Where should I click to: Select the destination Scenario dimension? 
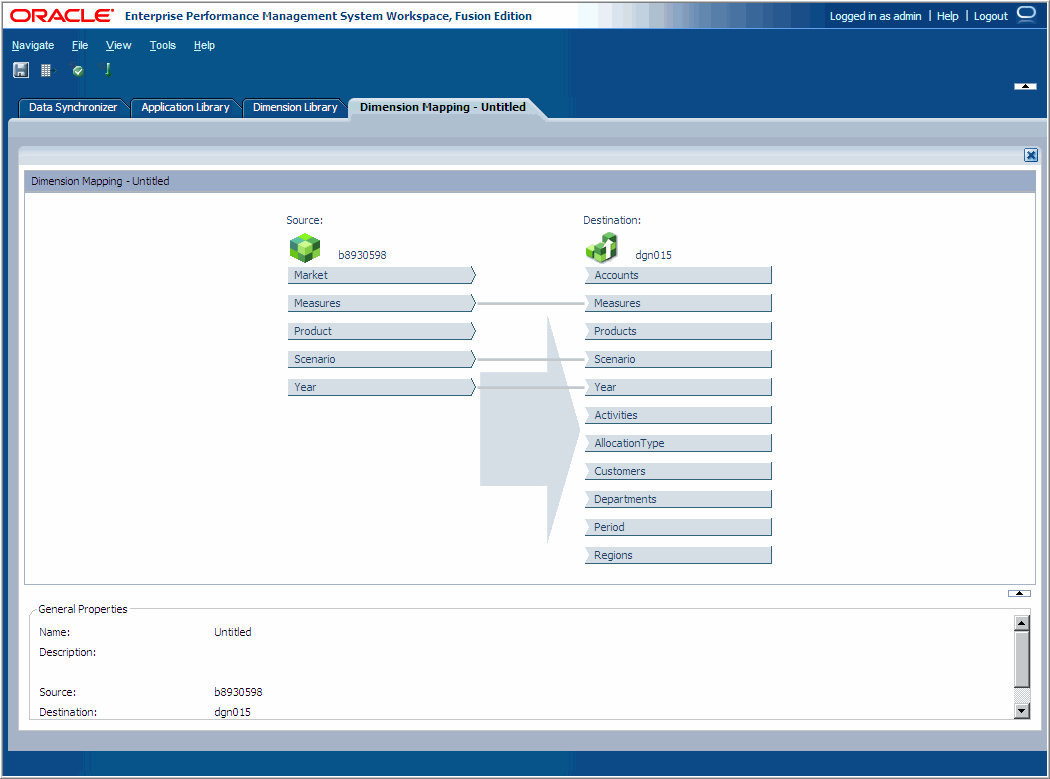pyautogui.click(x=678, y=360)
